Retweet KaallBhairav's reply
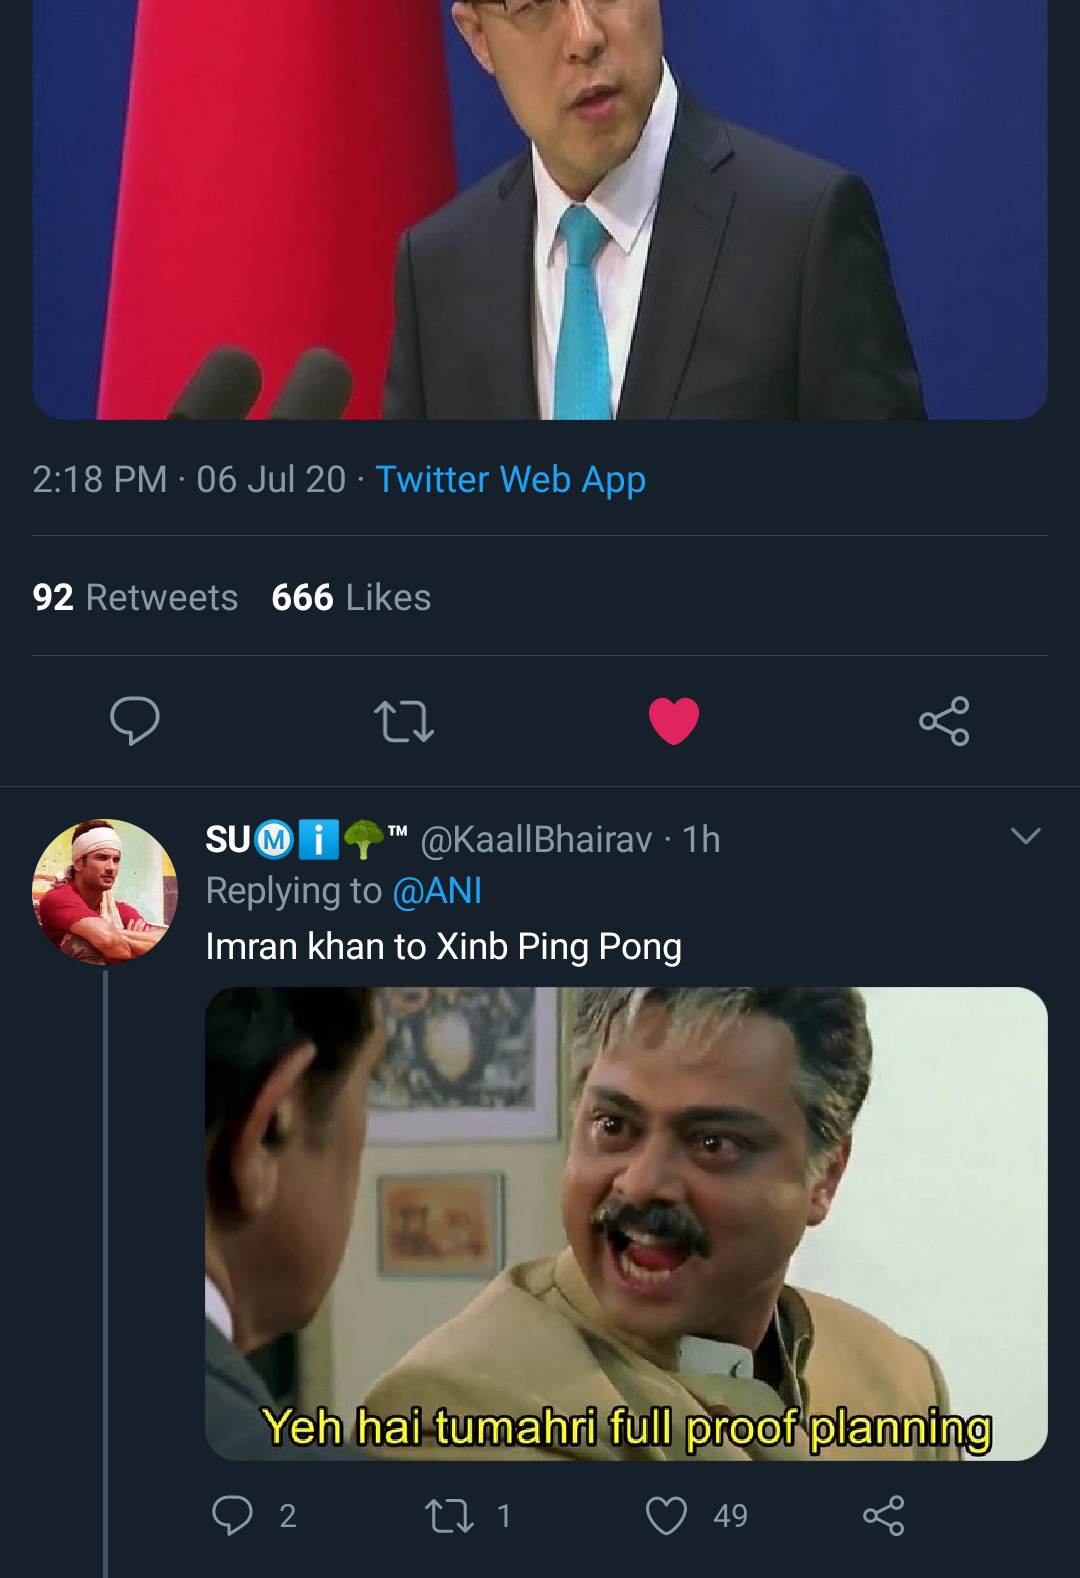 click(449, 1515)
